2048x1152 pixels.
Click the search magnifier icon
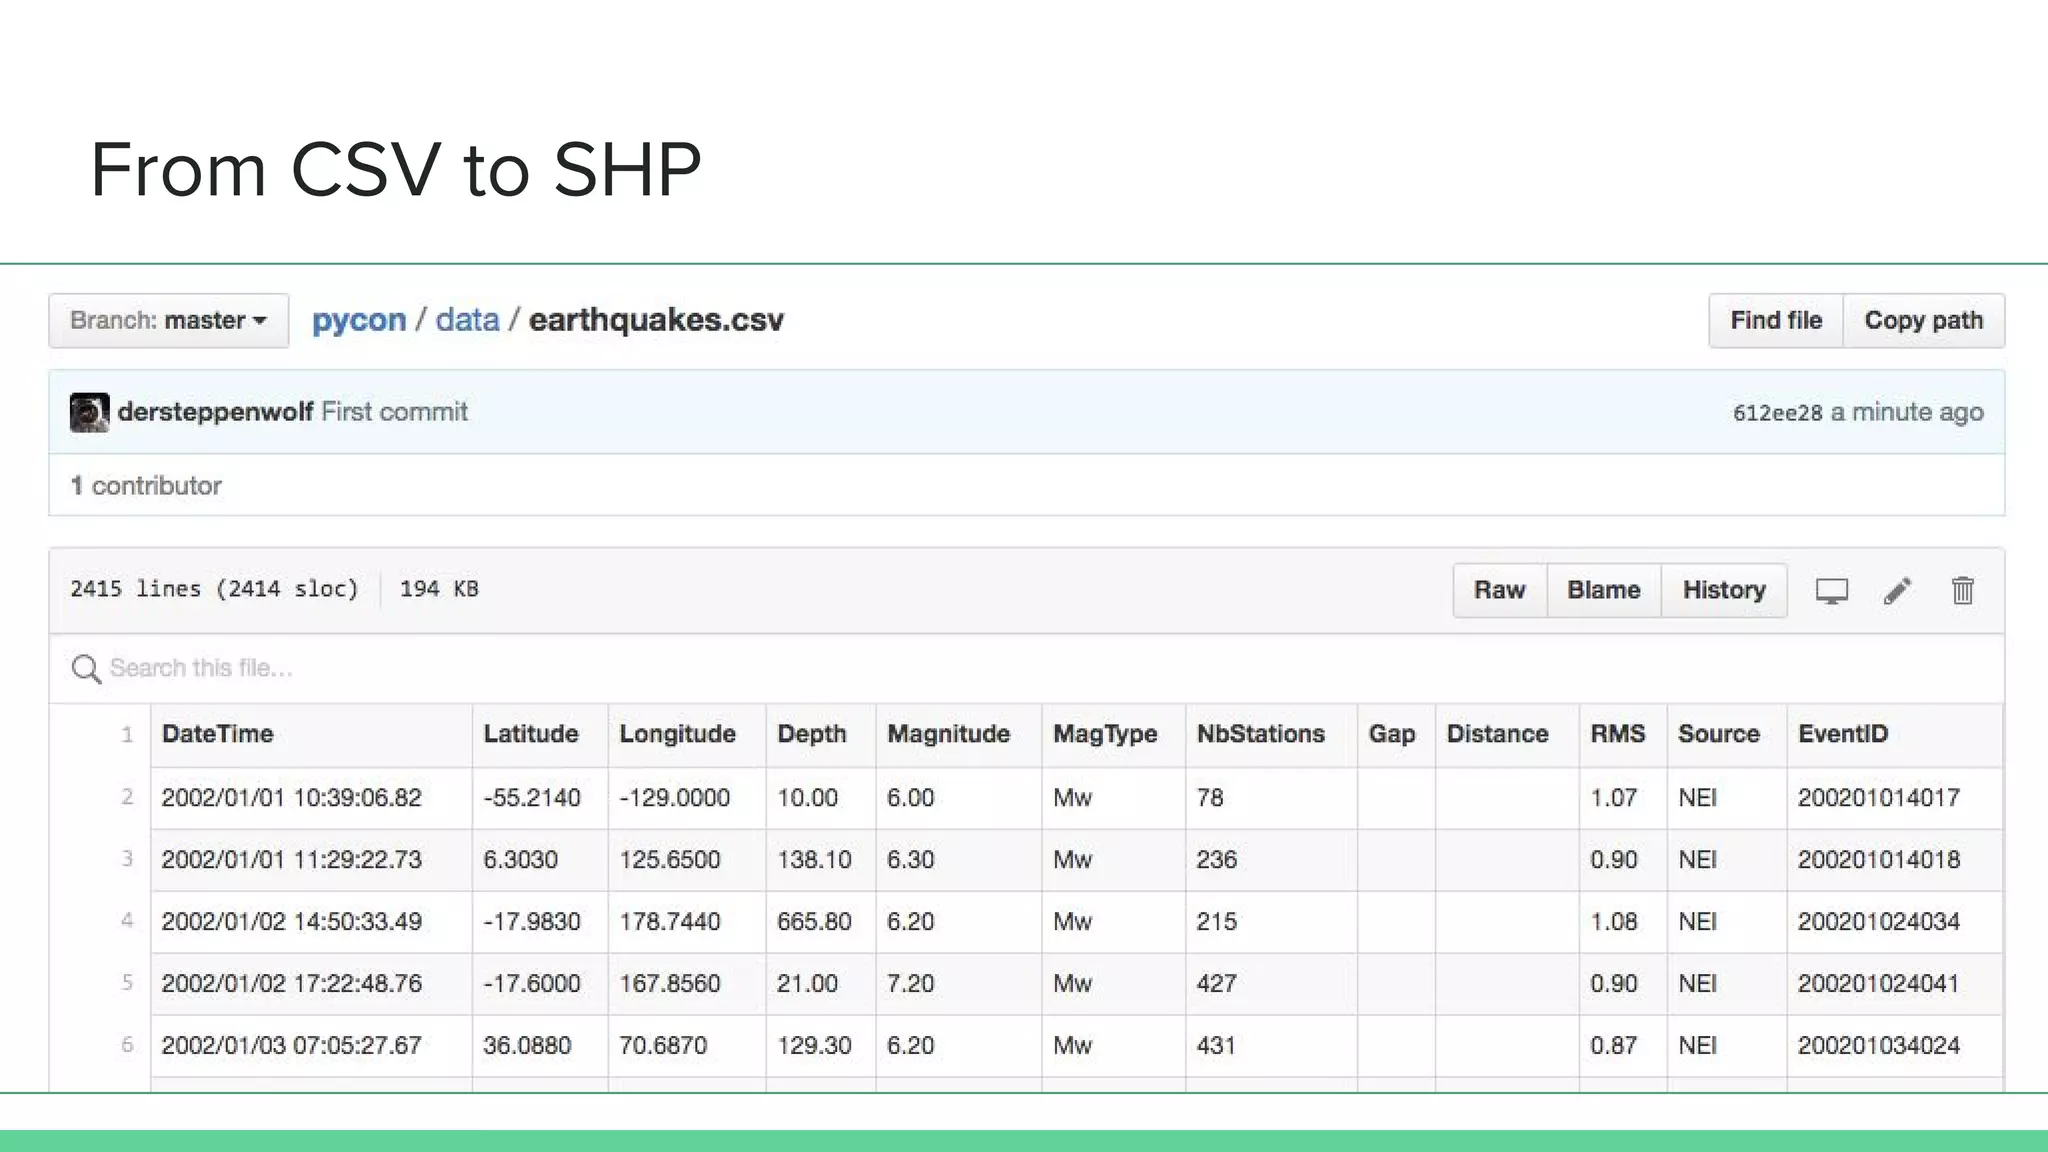pos(86,669)
